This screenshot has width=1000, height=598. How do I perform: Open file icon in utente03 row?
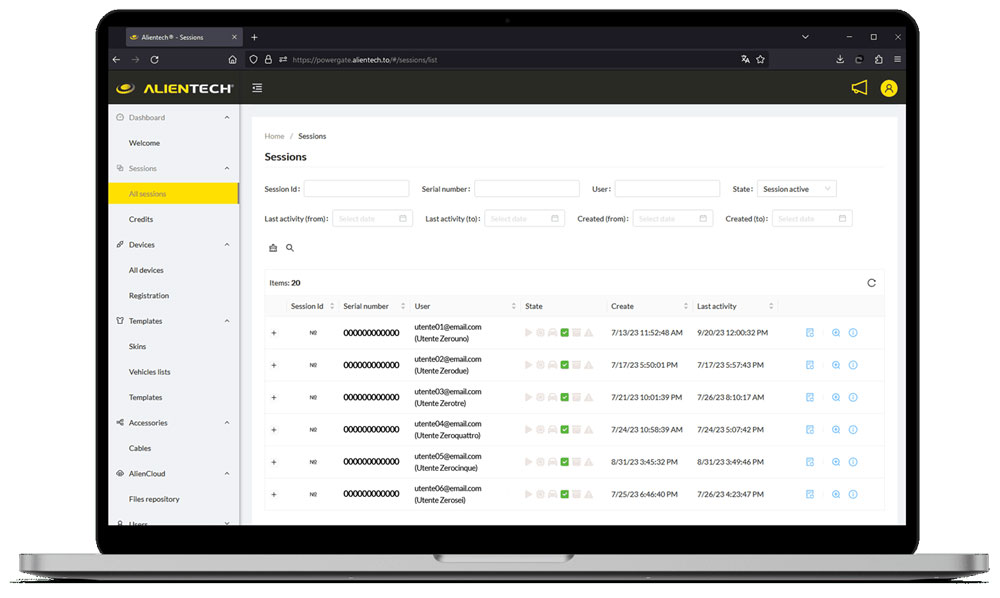tap(810, 397)
